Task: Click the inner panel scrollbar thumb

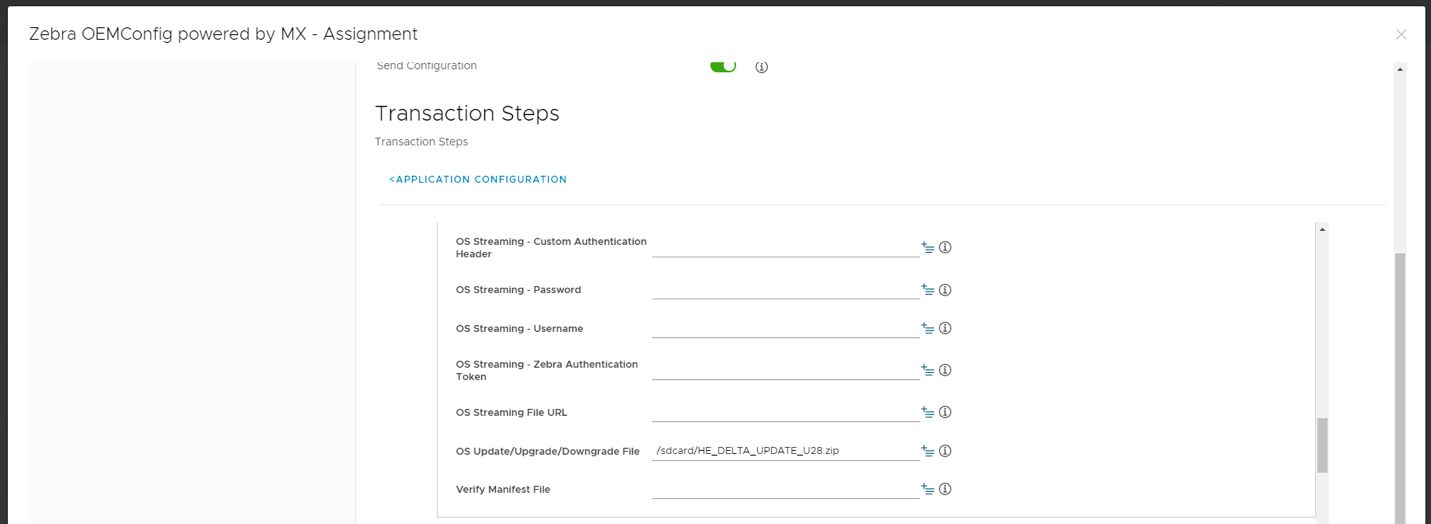Action: click(1322, 445)
